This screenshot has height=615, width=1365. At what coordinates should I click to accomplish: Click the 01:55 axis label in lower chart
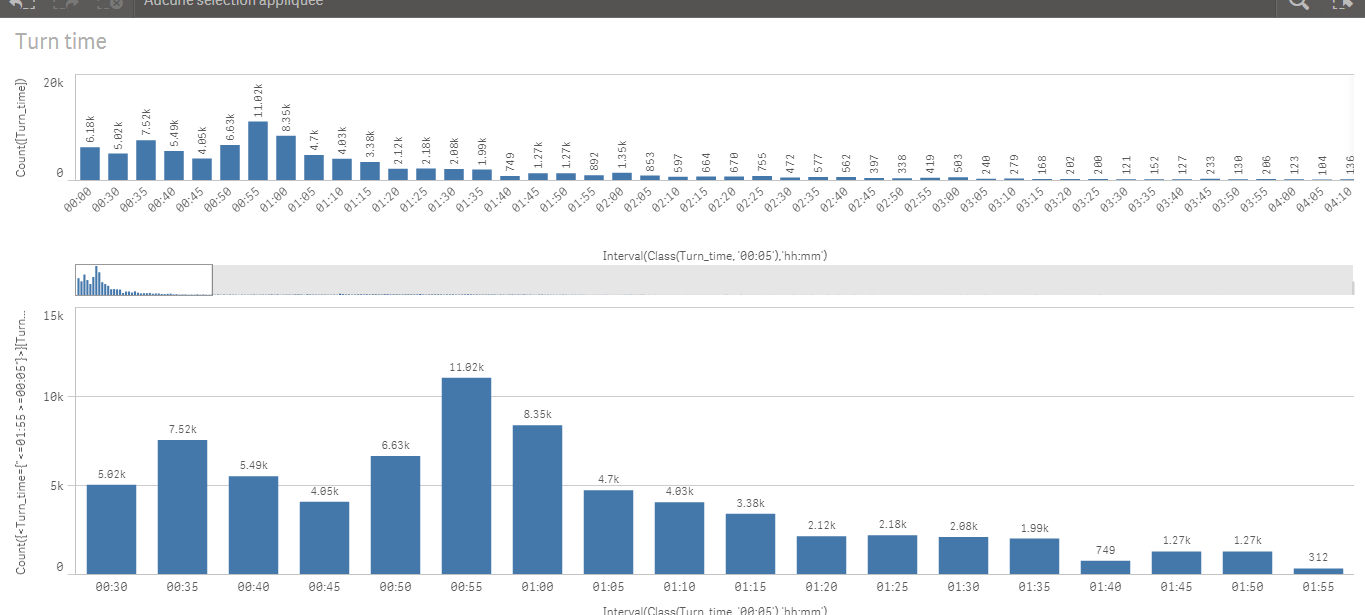click(x=1319, y=586)
